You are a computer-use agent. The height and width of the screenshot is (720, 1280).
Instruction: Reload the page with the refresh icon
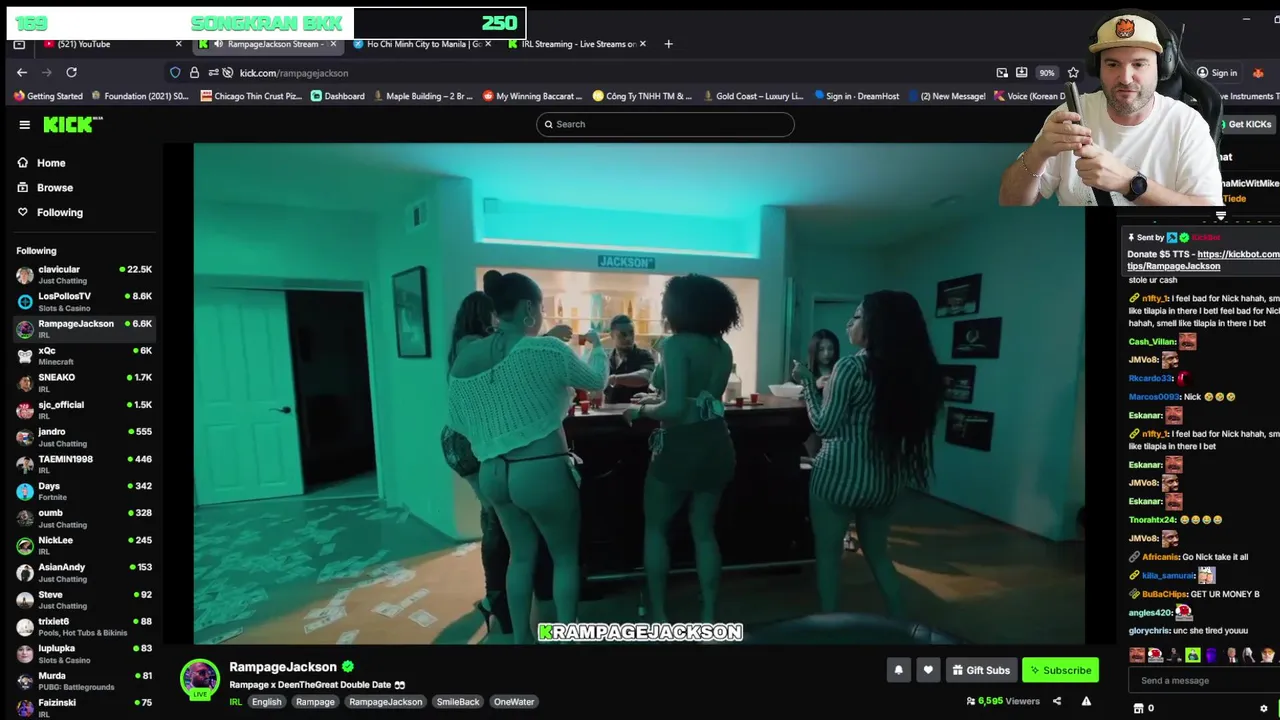71,72
